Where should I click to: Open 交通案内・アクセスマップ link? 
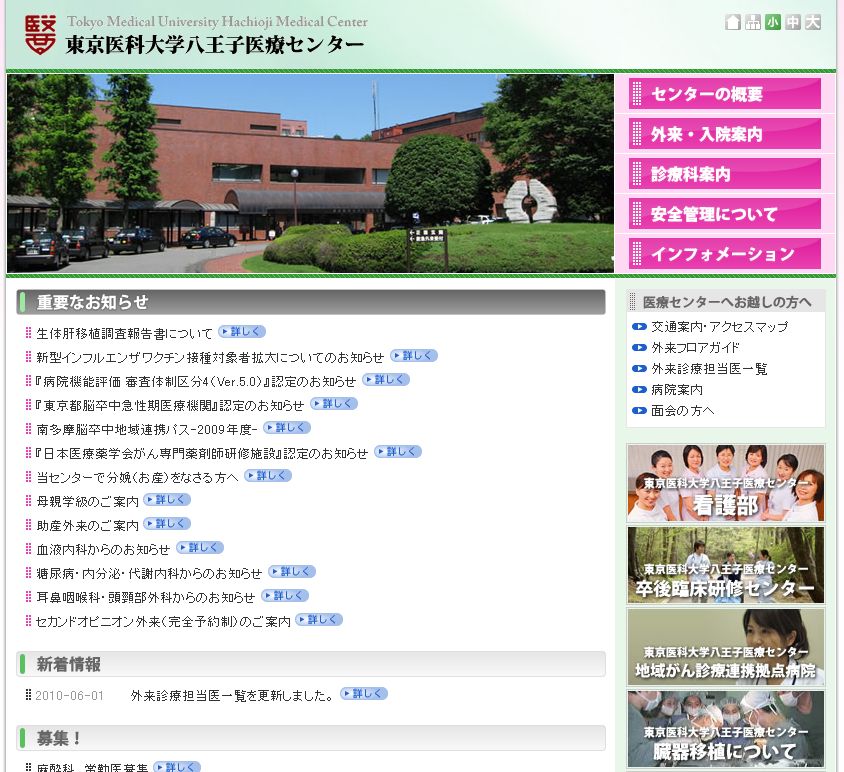719,326
